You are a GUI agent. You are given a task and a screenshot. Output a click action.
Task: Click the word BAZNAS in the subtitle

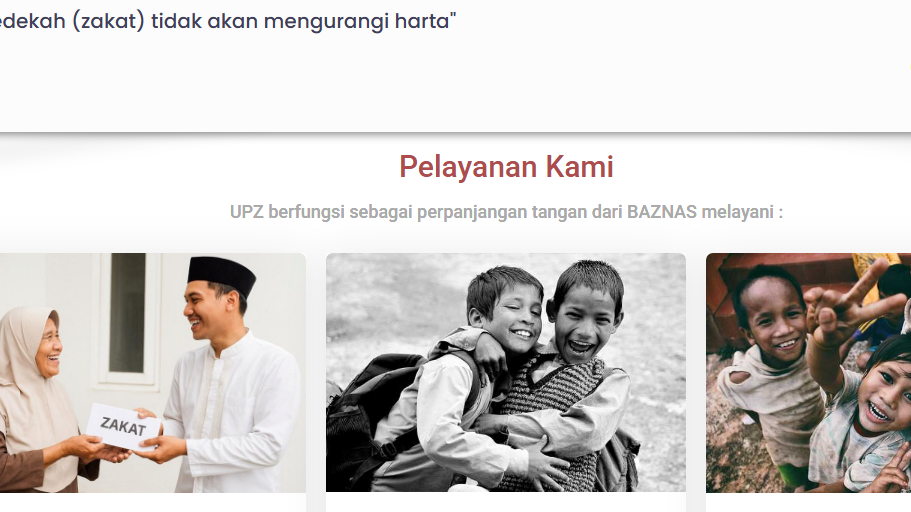662,212
